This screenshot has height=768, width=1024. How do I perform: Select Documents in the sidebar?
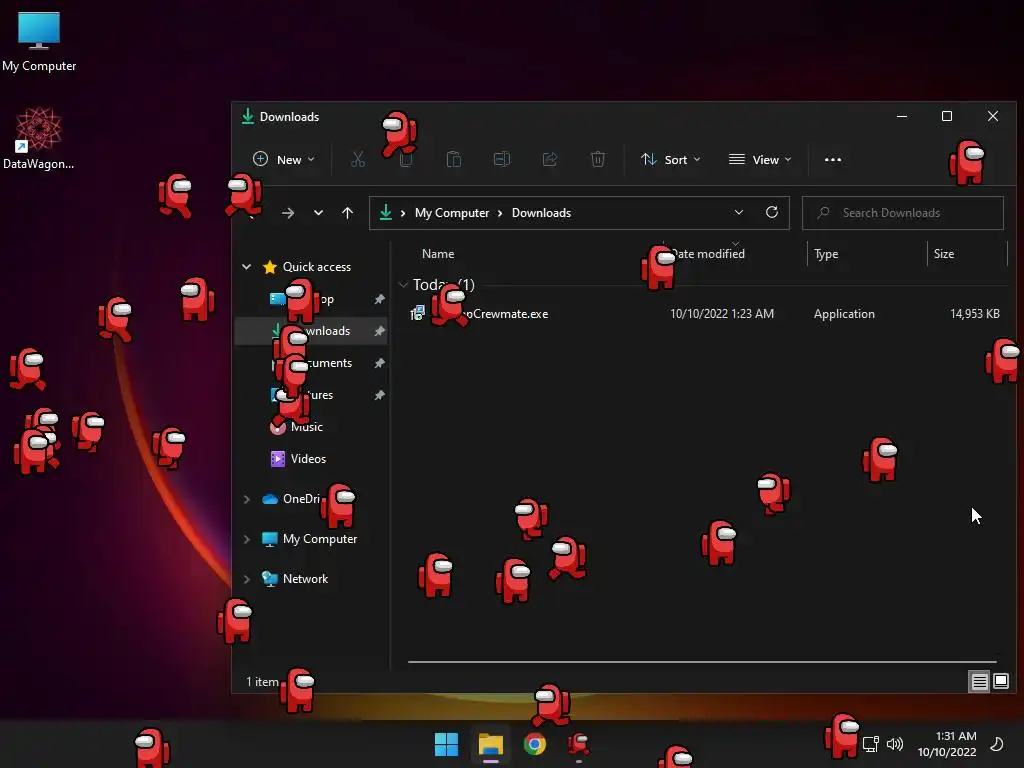312,363
